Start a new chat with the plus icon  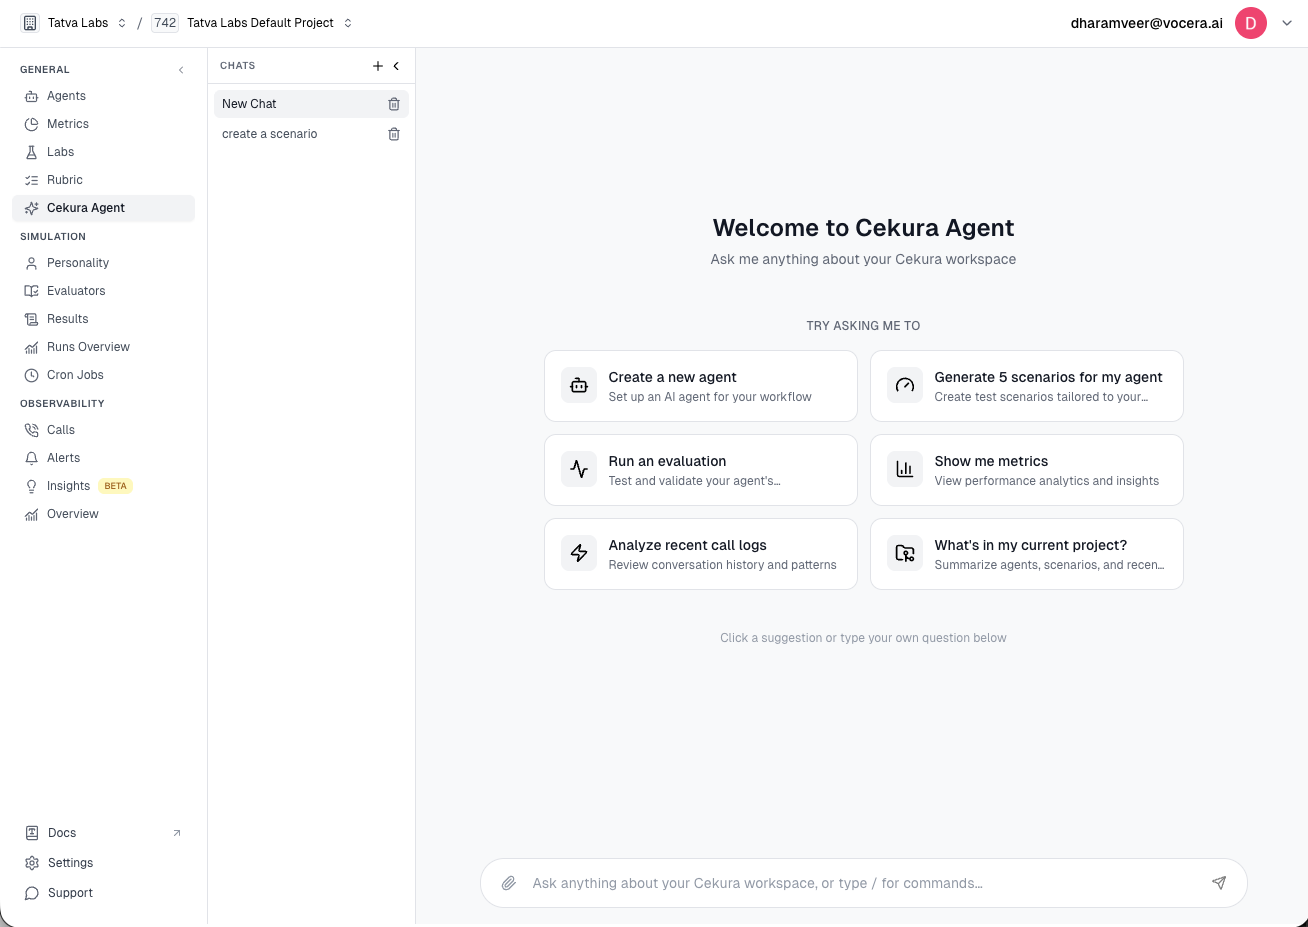pyautogui.click(x=378, y=66)
